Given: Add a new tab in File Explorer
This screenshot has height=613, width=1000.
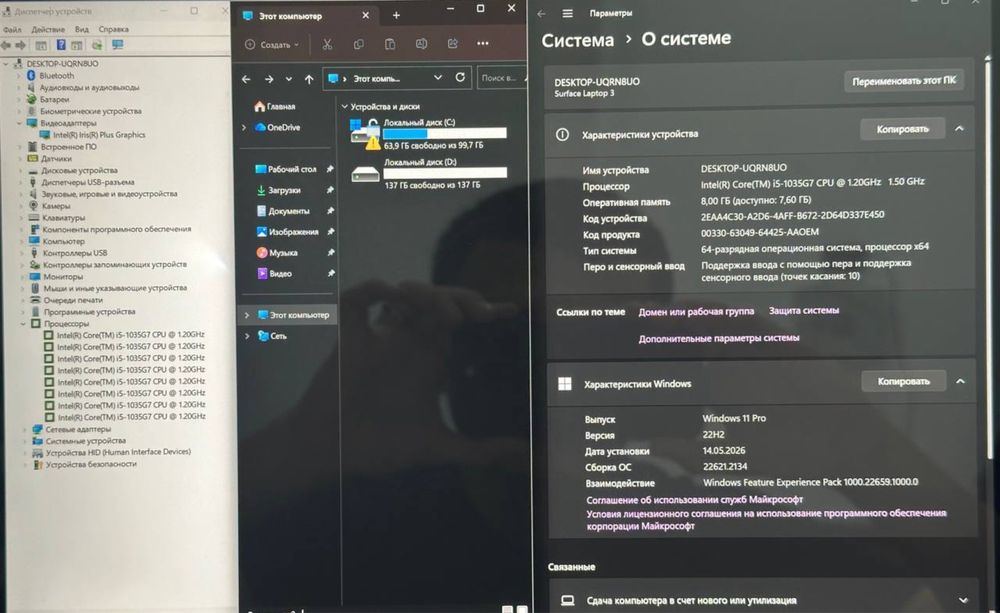Looking at the screenshot, I should point(396,15).
